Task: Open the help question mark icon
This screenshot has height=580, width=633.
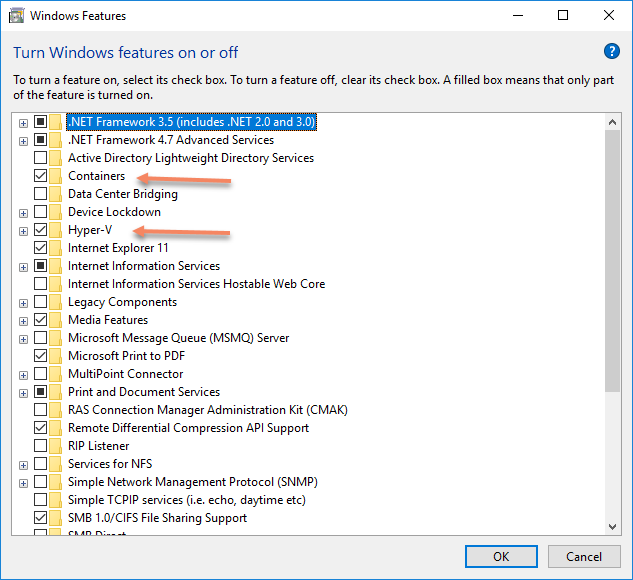Action: coord(612,52)
